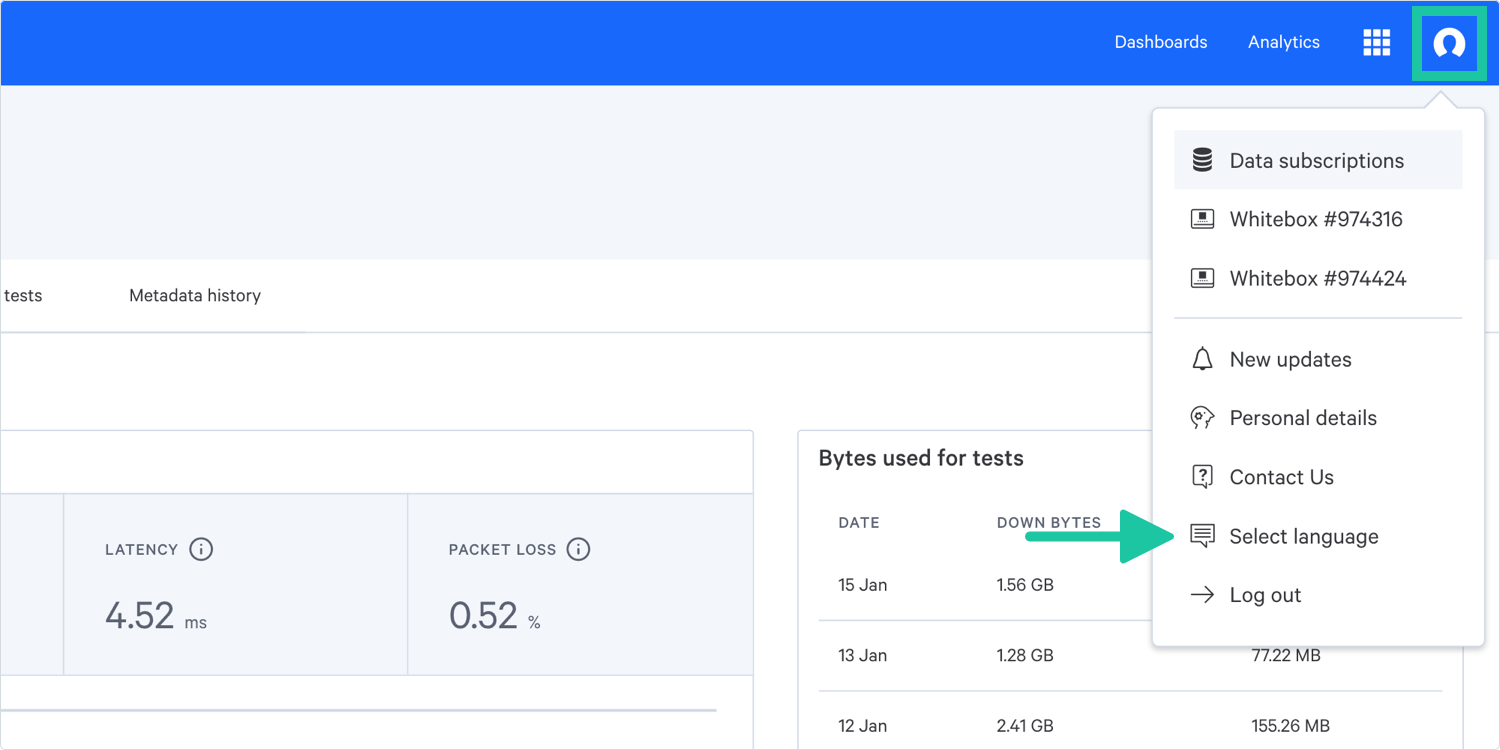
Task: Click the Data subscriptions database icon
Action: coord(1202,160)
